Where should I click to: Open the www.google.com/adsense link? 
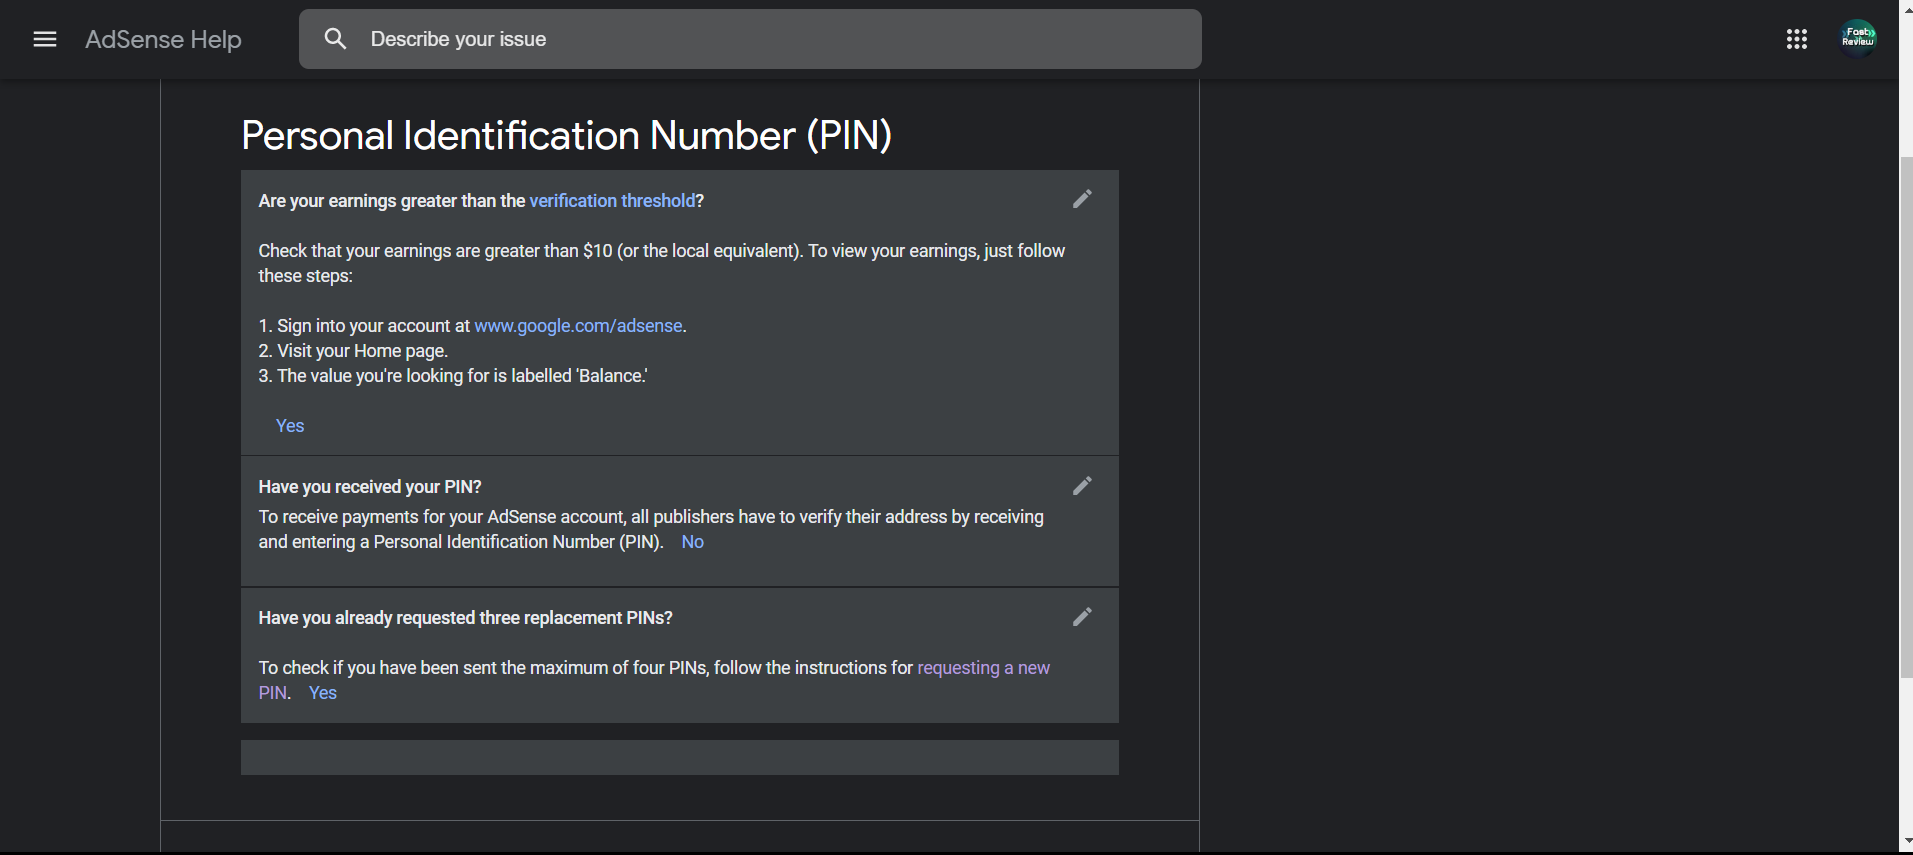578,326
